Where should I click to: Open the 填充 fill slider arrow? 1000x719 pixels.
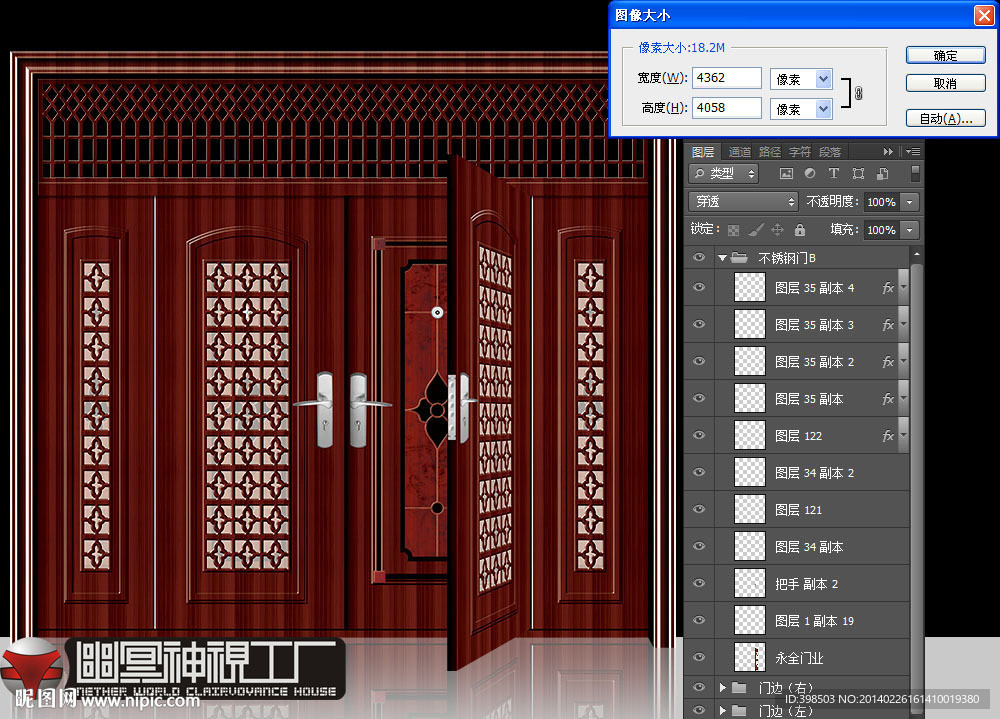(x=910, y=230)
